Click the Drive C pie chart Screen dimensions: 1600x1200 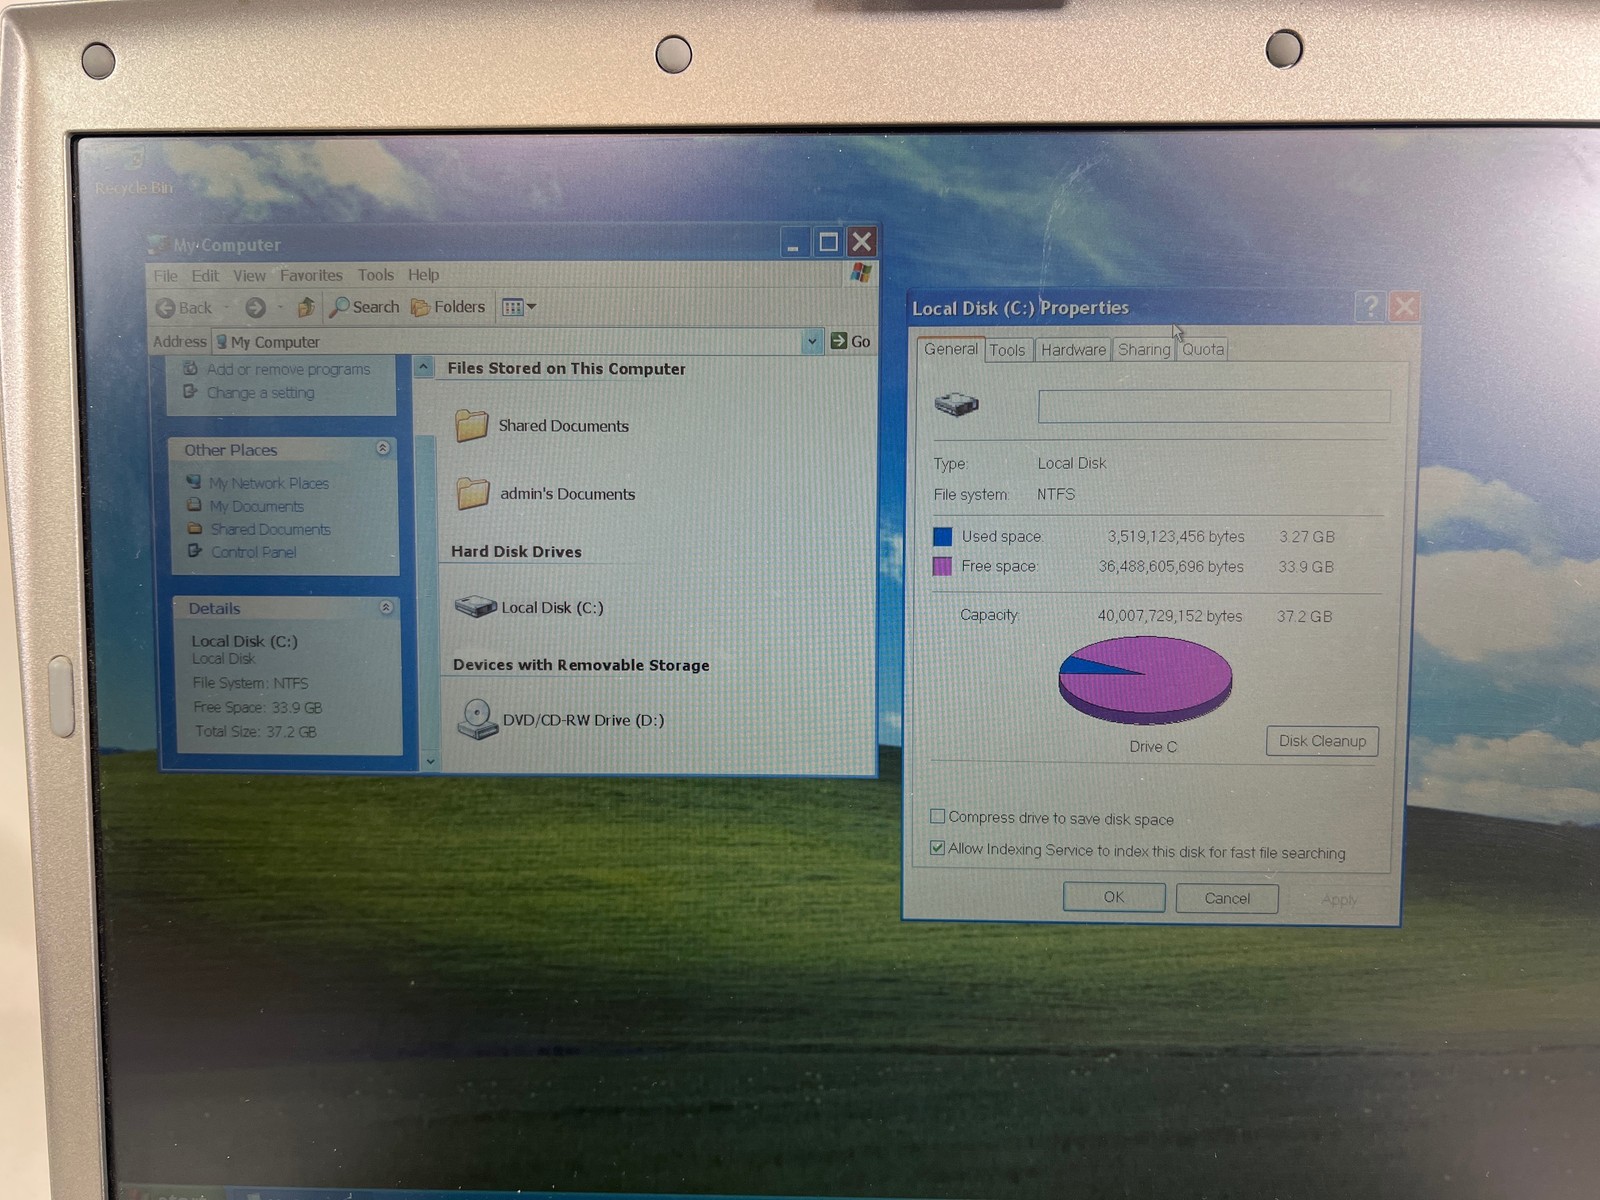[x=1145, y=680]
